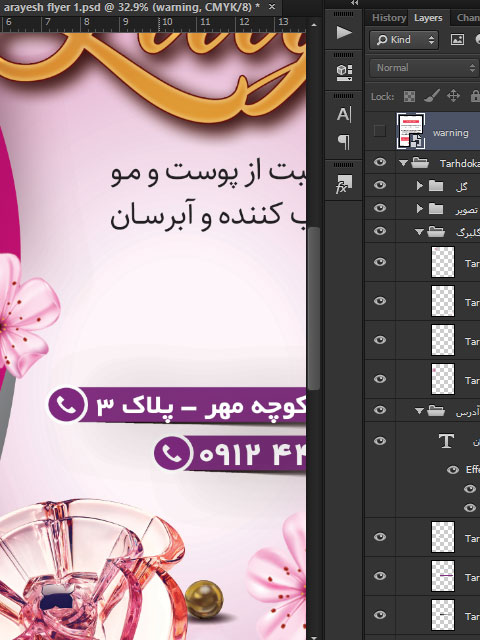Lock image pixels brush icon
The width and height of the screenshot is (480, 640).
point(431,96)
